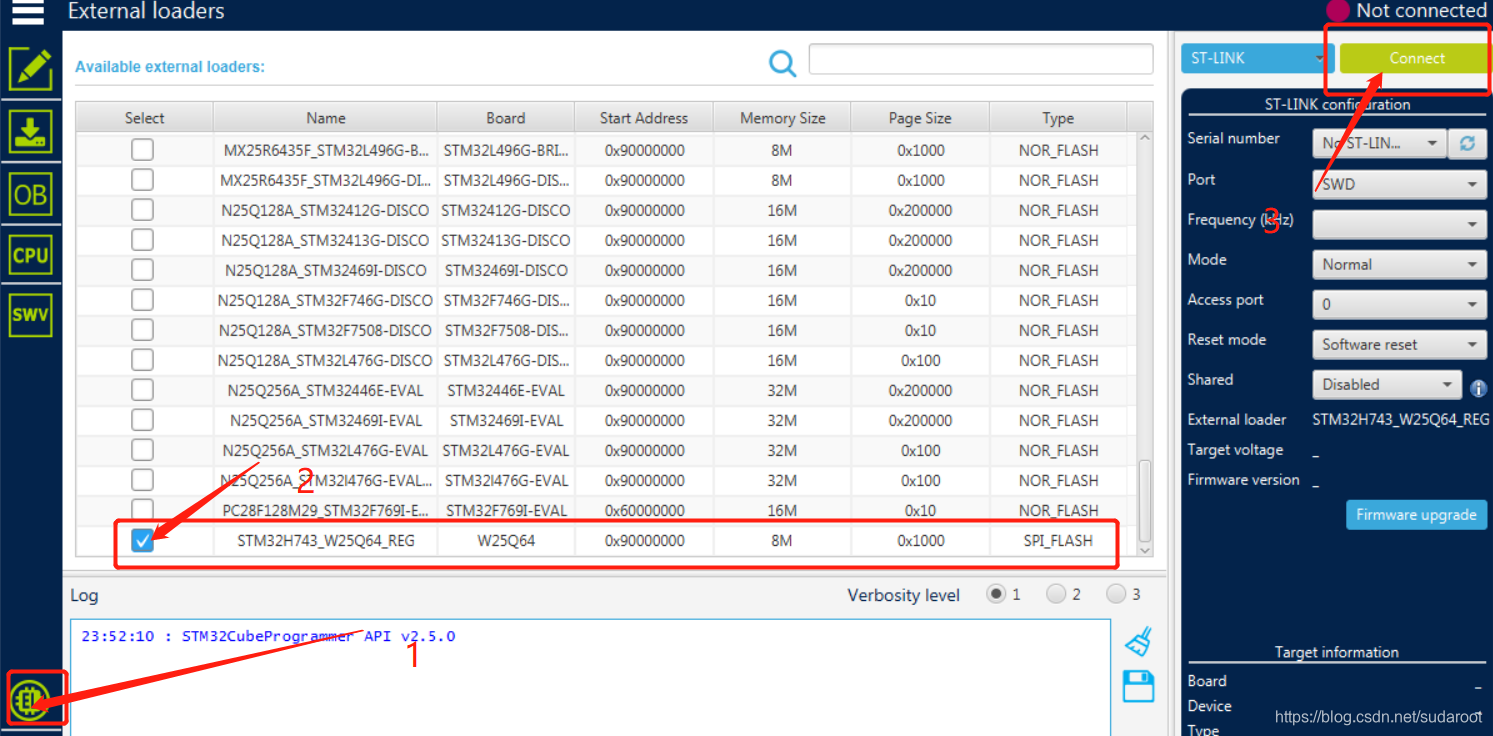Sort by the Type column header
The width and height of the screenshot is (1493, 736).
click(x=1058, y=118)
